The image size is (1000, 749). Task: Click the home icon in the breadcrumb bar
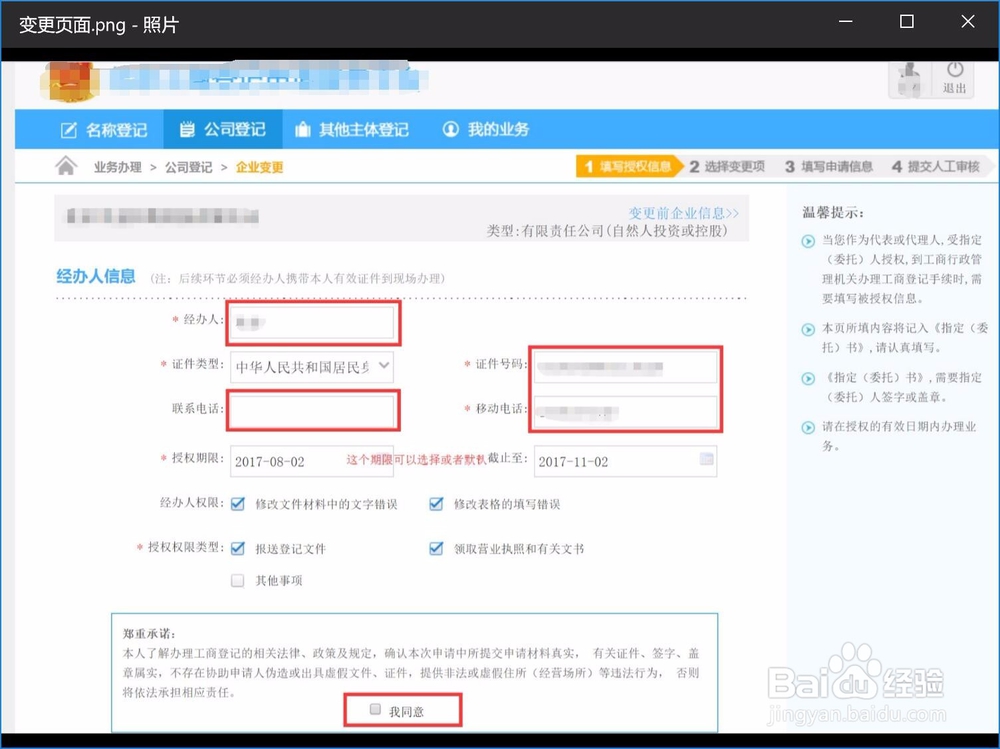pyautogui.click(x=66, y=166)
